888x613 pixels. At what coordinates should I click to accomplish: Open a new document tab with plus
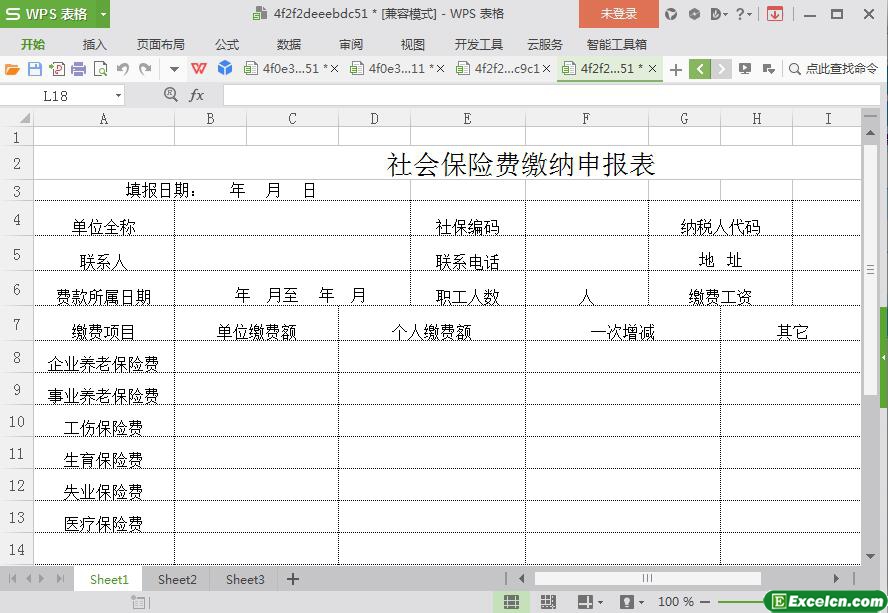pyautogui.click(x=676, y=69)
